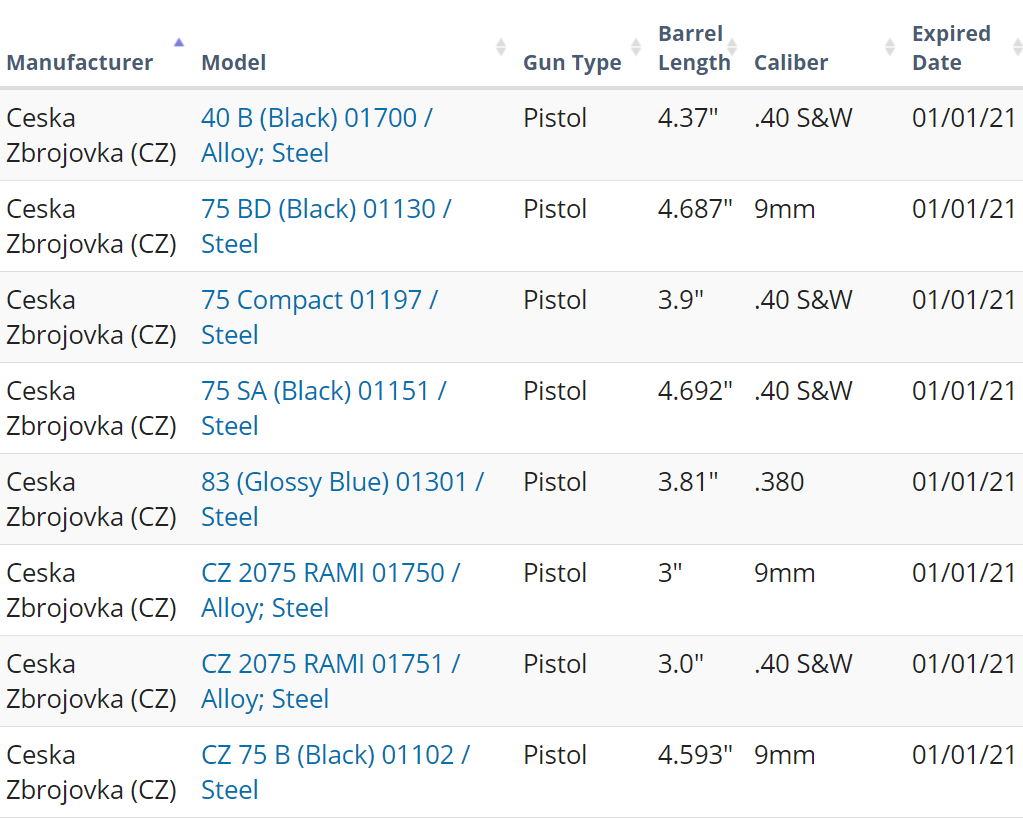Select Pistol gun type in 83 Glossy Blue row
The image size is (1023, 818).
[555, 482]
